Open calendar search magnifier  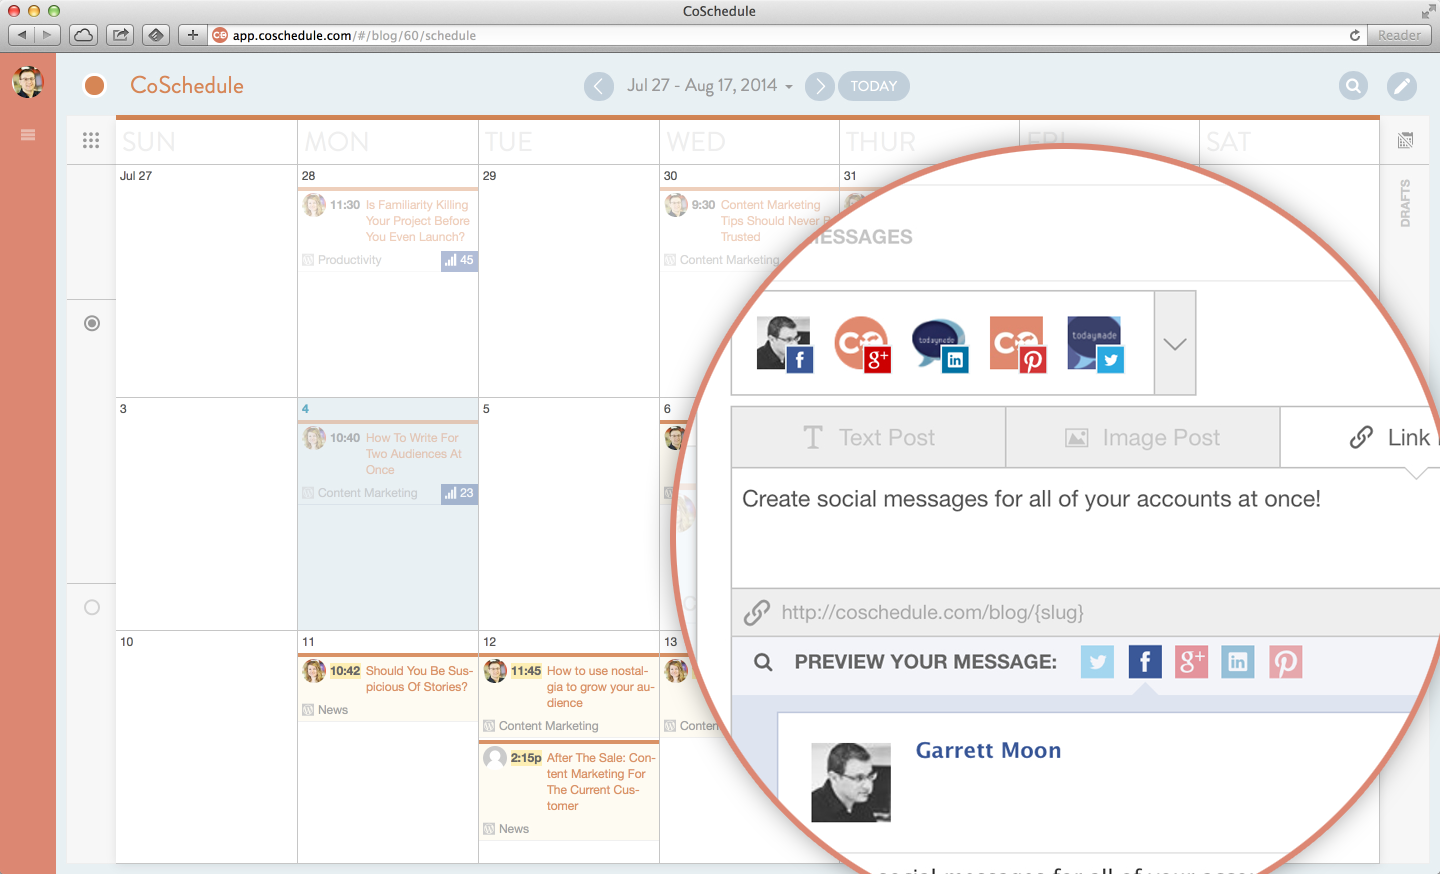(x=1353, y=86)
